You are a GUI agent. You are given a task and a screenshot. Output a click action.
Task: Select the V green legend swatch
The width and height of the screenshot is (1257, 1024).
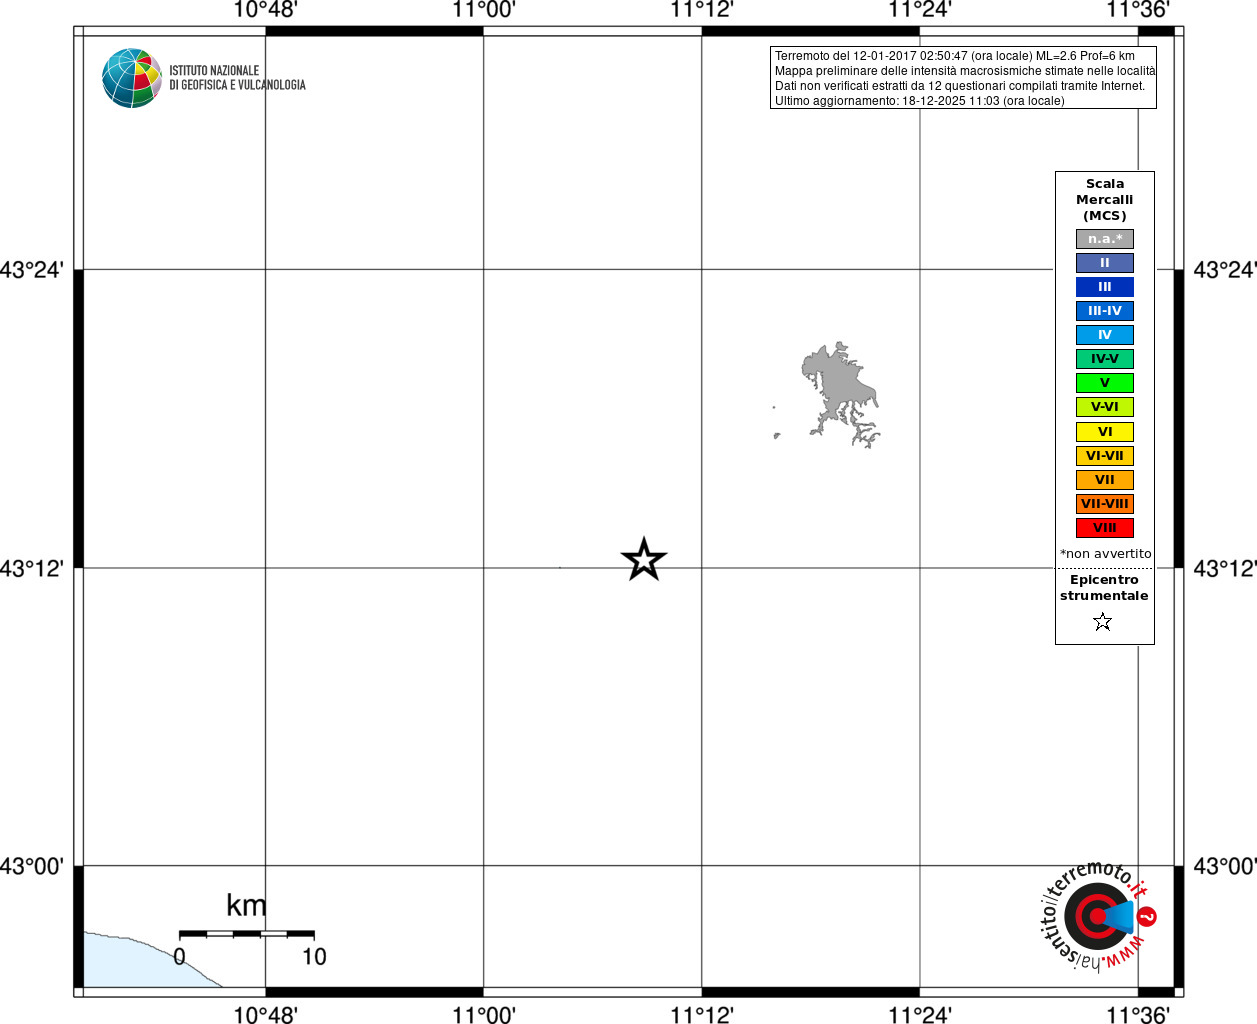pyautogui.click(x=1105, y=383)
